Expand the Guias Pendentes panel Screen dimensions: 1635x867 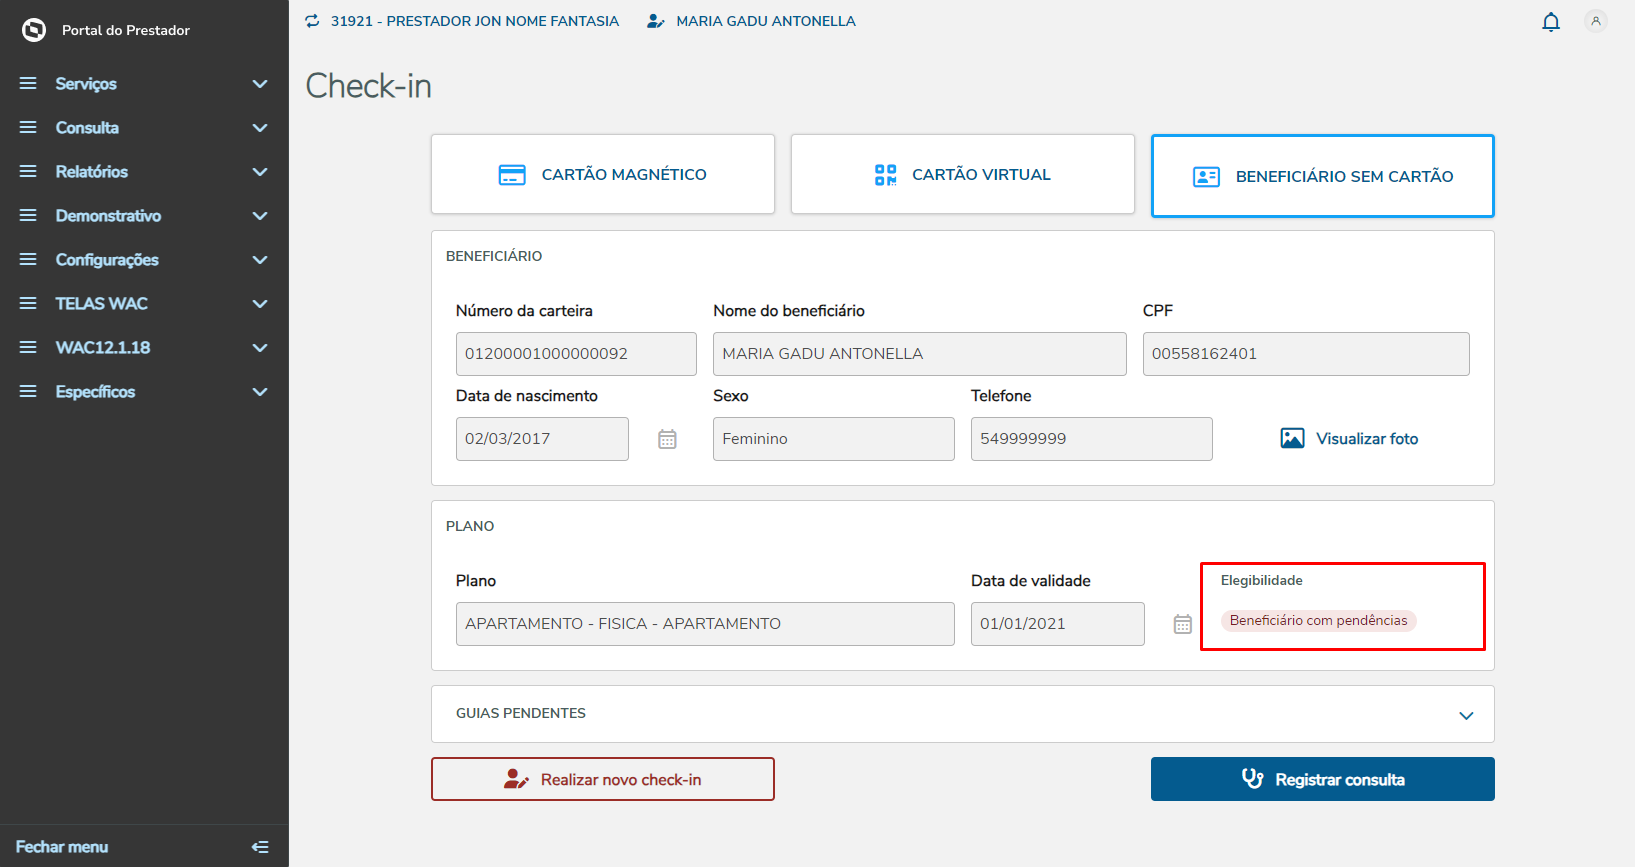tap(1466, 715)
